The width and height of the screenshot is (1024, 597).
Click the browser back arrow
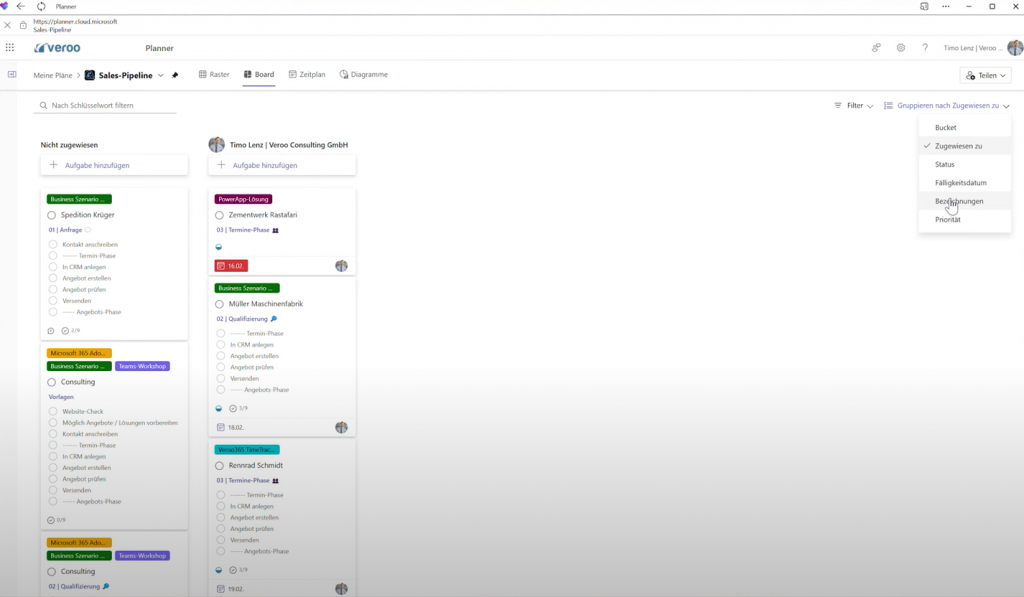click(21, 7)
